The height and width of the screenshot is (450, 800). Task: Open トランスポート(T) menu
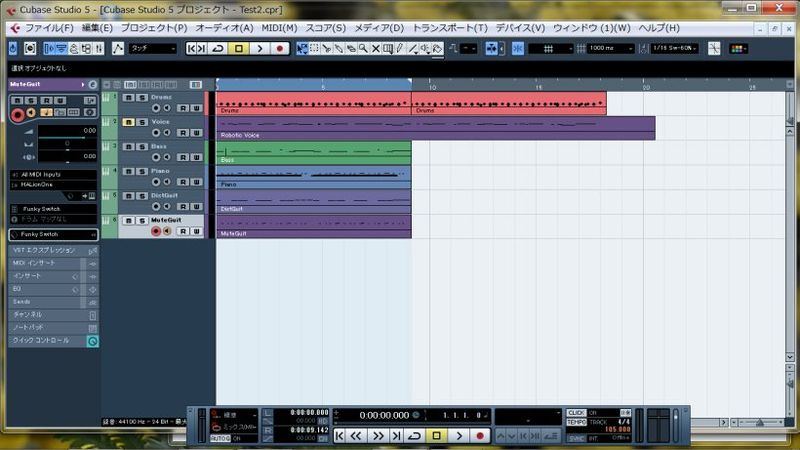pos(449,28)
